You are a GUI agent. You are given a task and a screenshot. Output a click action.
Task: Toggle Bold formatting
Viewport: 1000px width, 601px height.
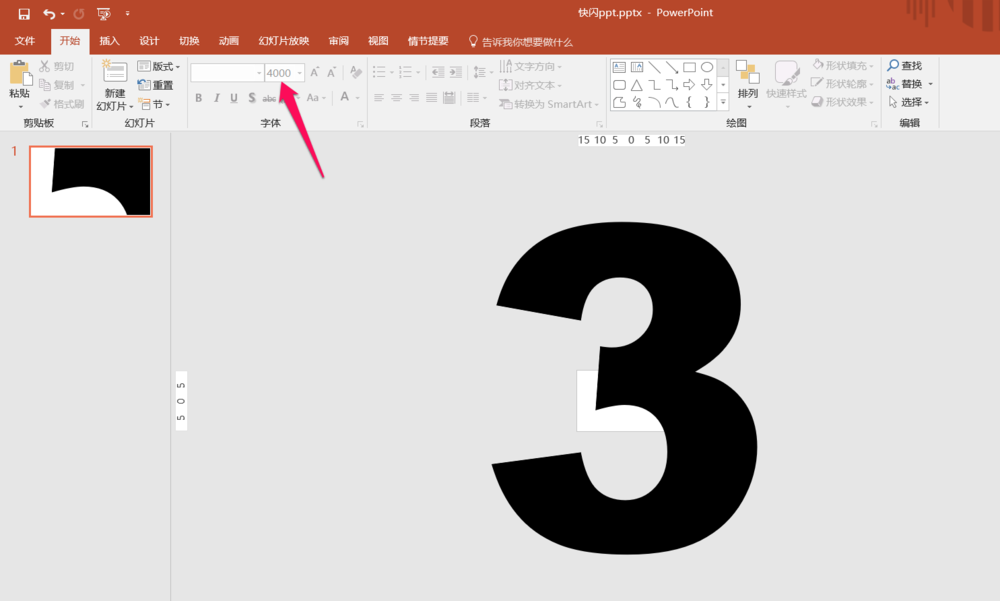[198, 98]
